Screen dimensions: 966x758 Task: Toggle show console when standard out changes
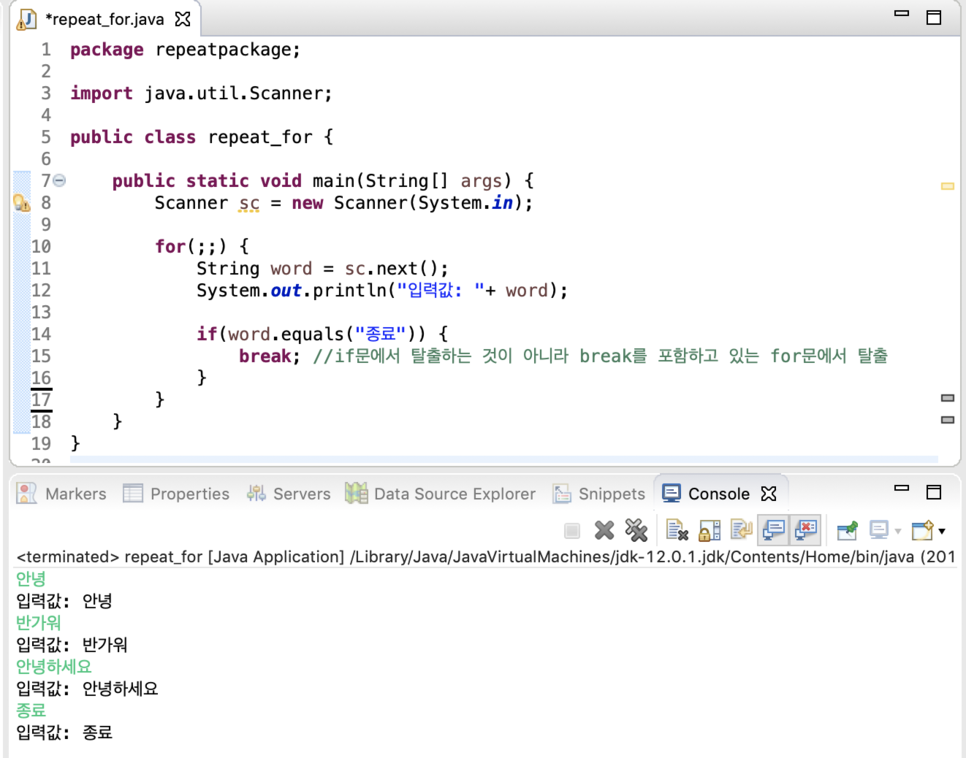coord(773,530)
